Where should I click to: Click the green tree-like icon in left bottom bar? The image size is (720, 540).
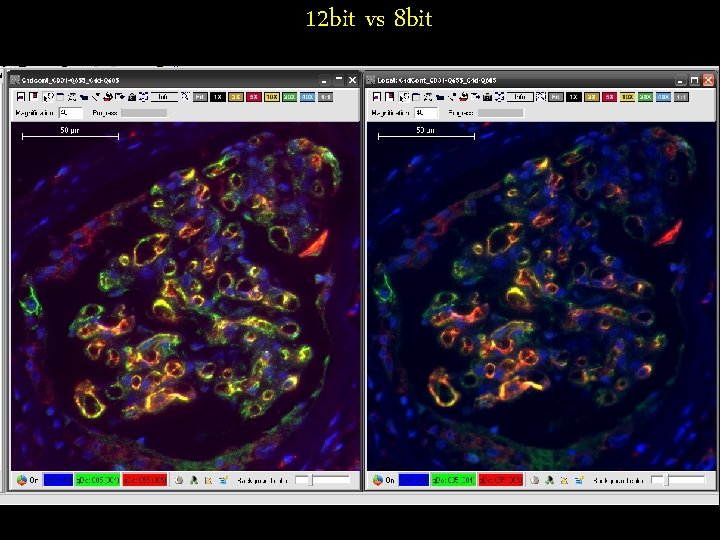tap(194, 480)
